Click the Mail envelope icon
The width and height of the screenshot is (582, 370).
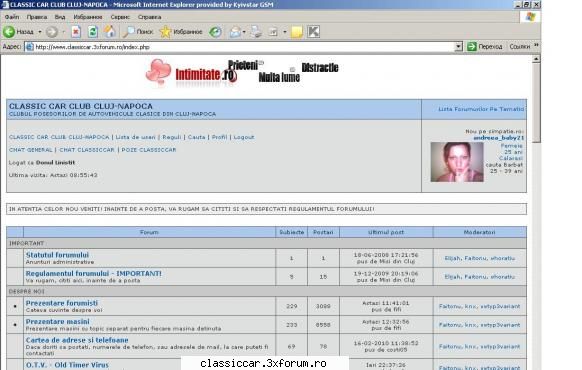pos(235,32)
